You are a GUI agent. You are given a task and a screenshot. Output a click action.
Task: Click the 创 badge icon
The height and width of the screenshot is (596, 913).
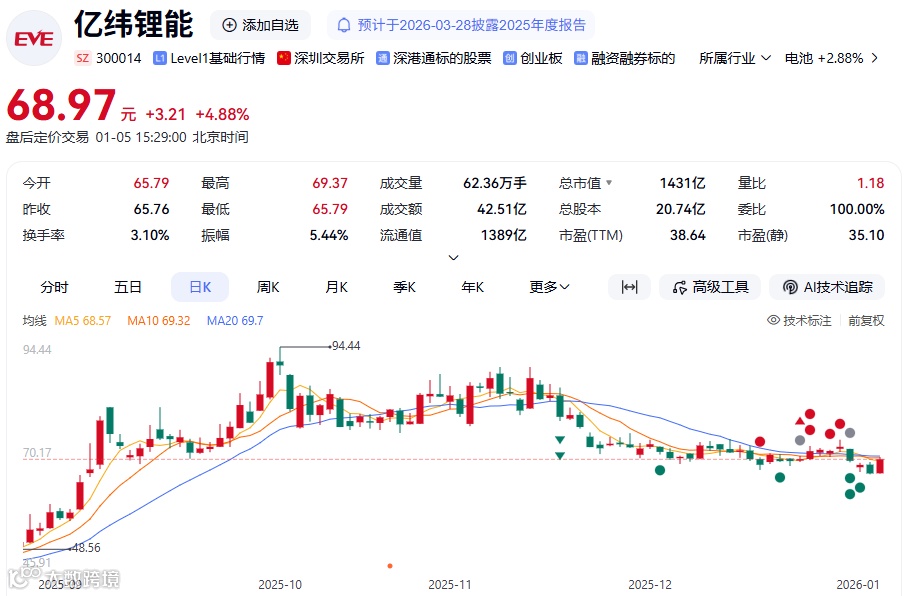[x=509, y=58]
